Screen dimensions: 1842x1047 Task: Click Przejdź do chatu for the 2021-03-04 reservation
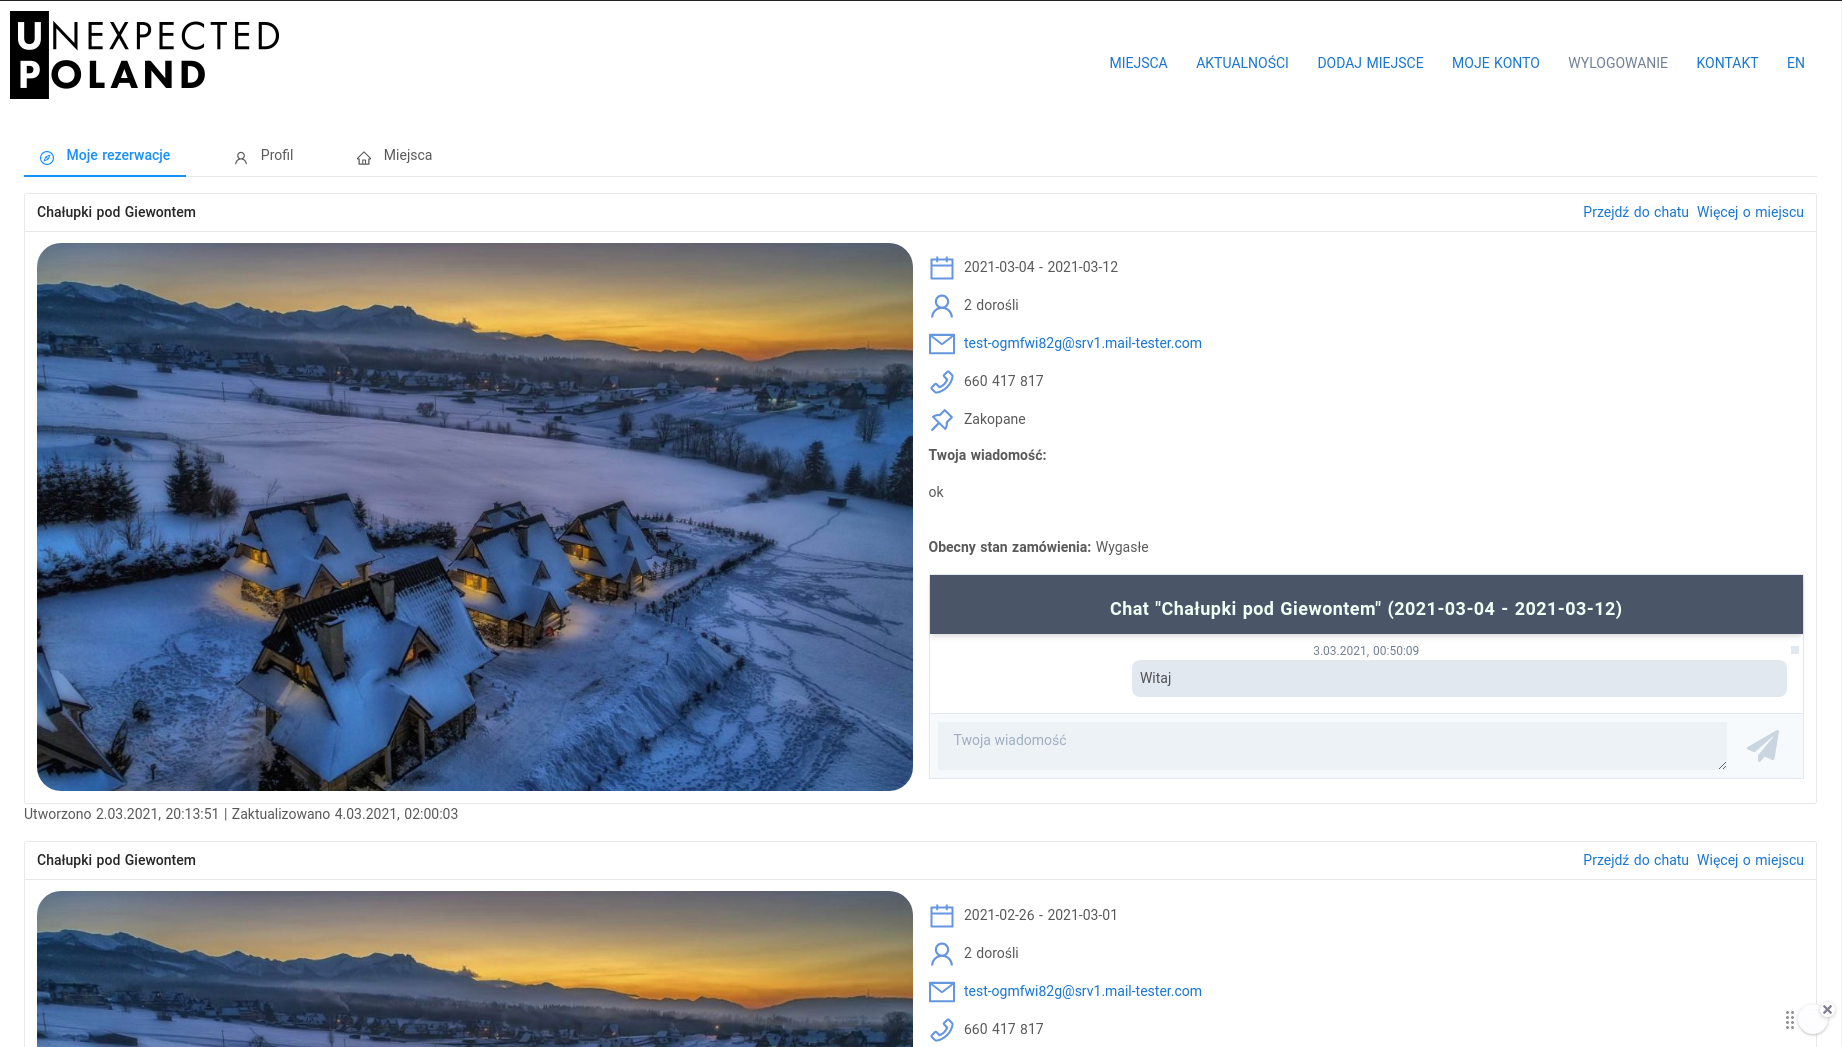tap(1636, 212)
